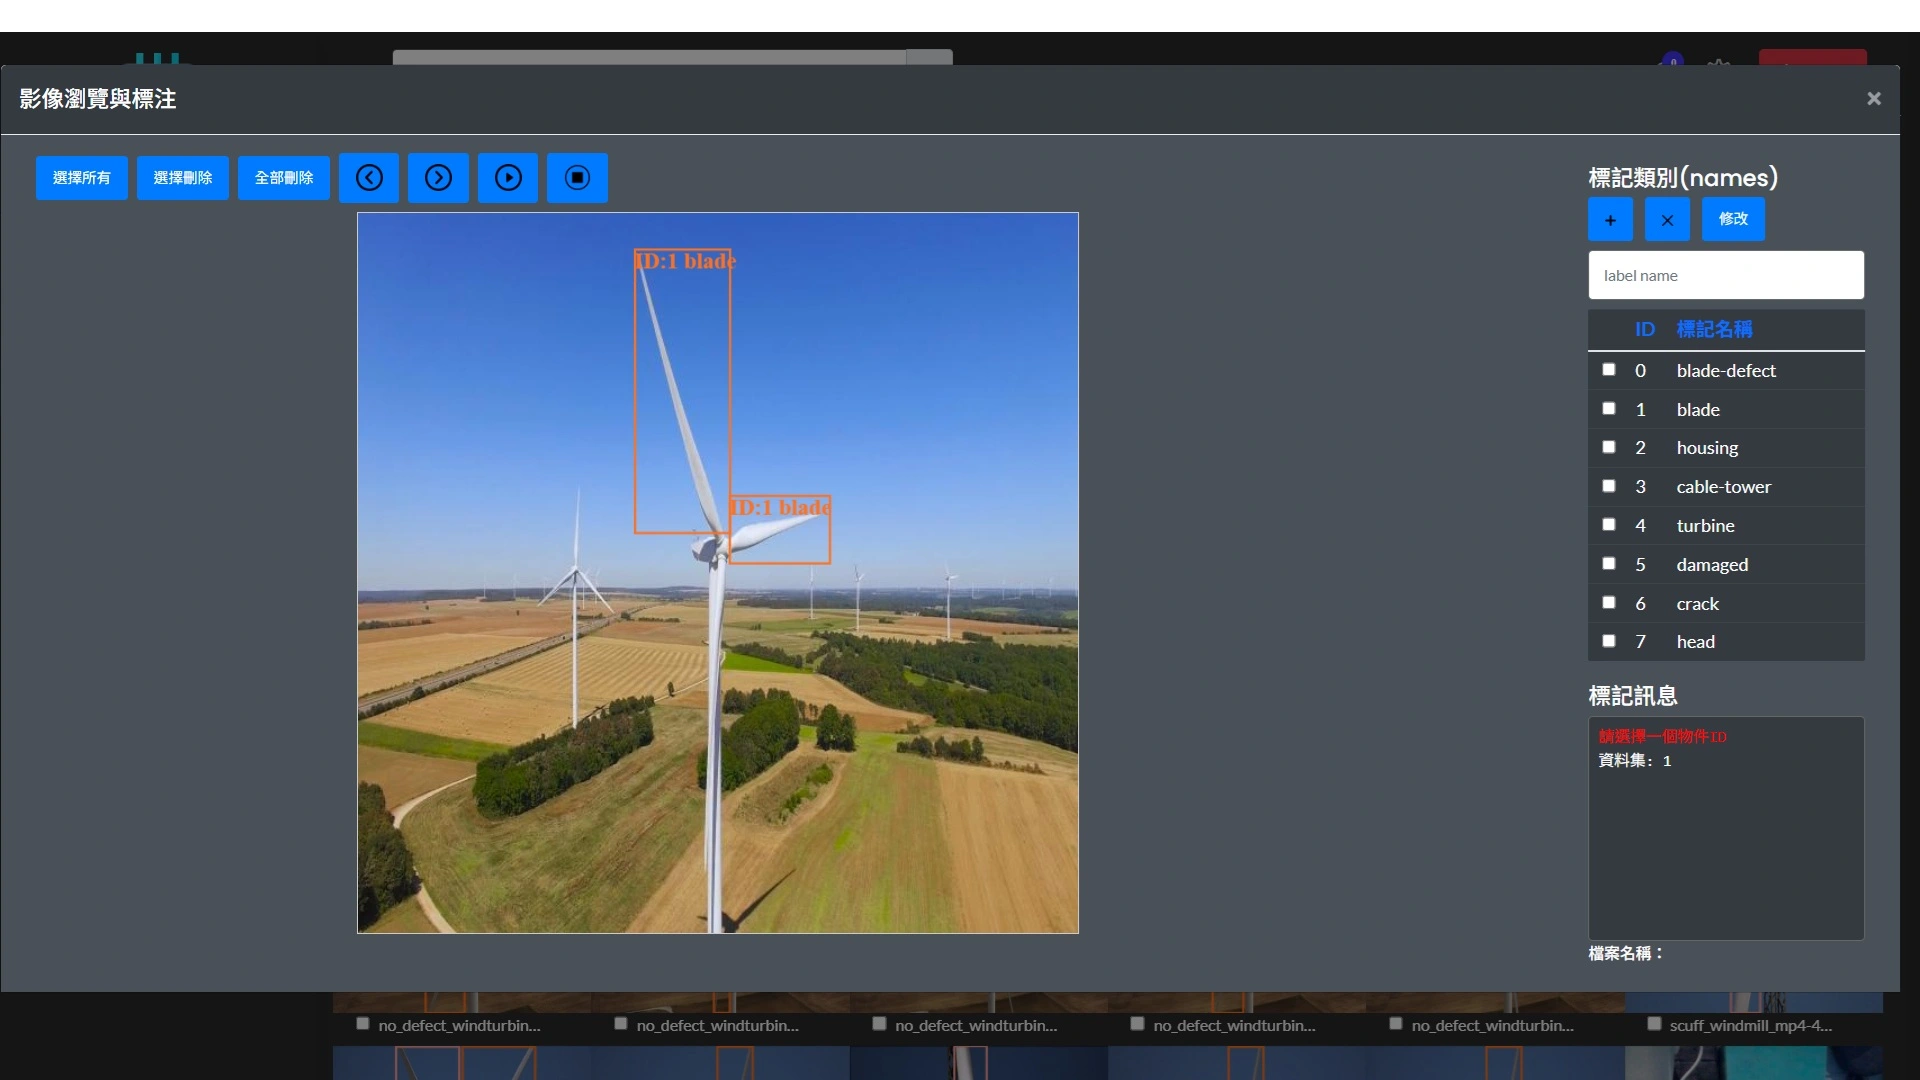Click the 全部刪除 delete all button
Image resolution: width=1920 pixels, height=1080 pixels.
point(284,178)
